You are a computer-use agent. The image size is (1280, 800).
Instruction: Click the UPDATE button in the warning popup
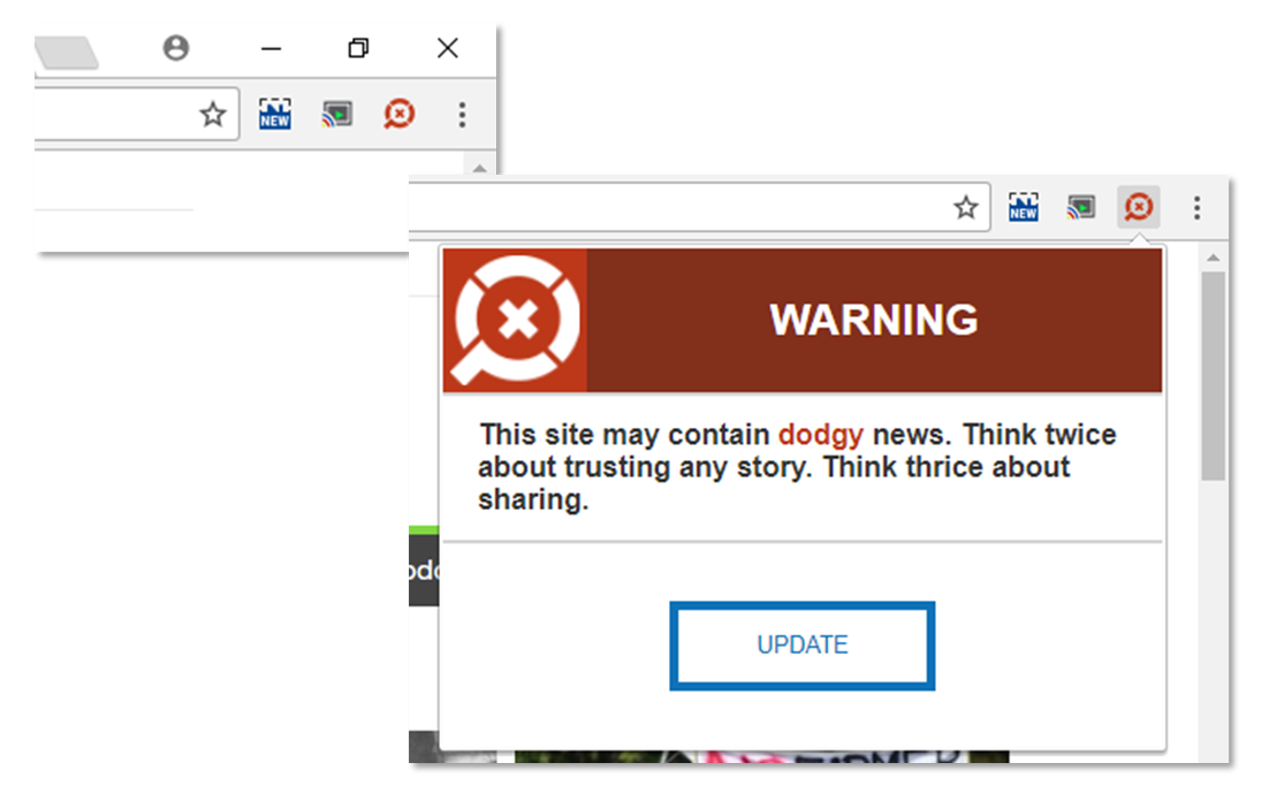click(x=802, y=645)
